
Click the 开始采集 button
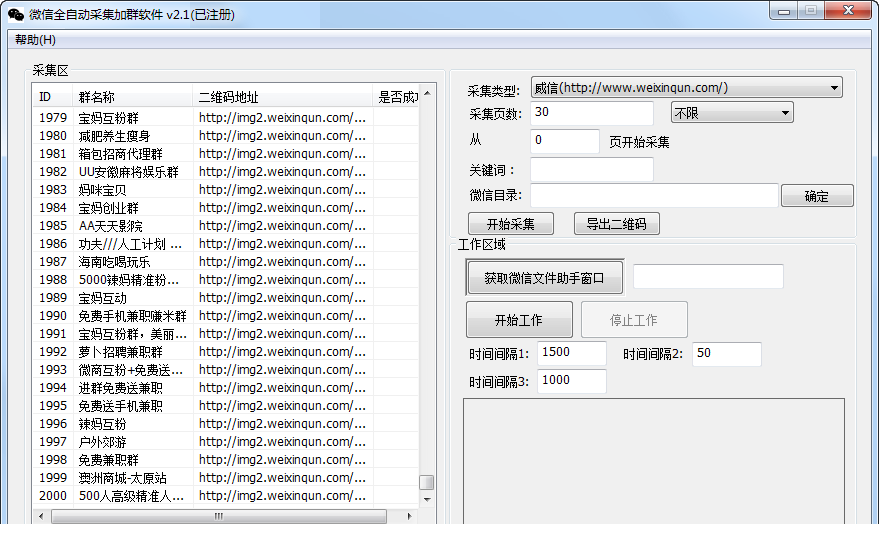tap(511, 224)
